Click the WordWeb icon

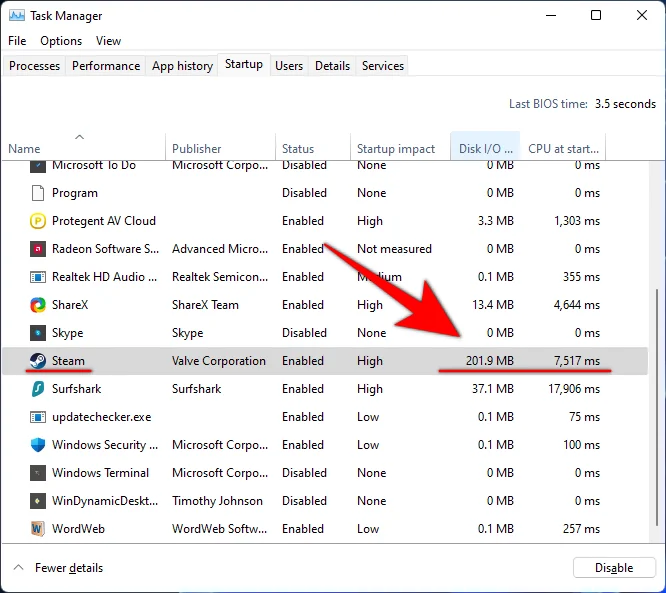click(x=38, y=529)
